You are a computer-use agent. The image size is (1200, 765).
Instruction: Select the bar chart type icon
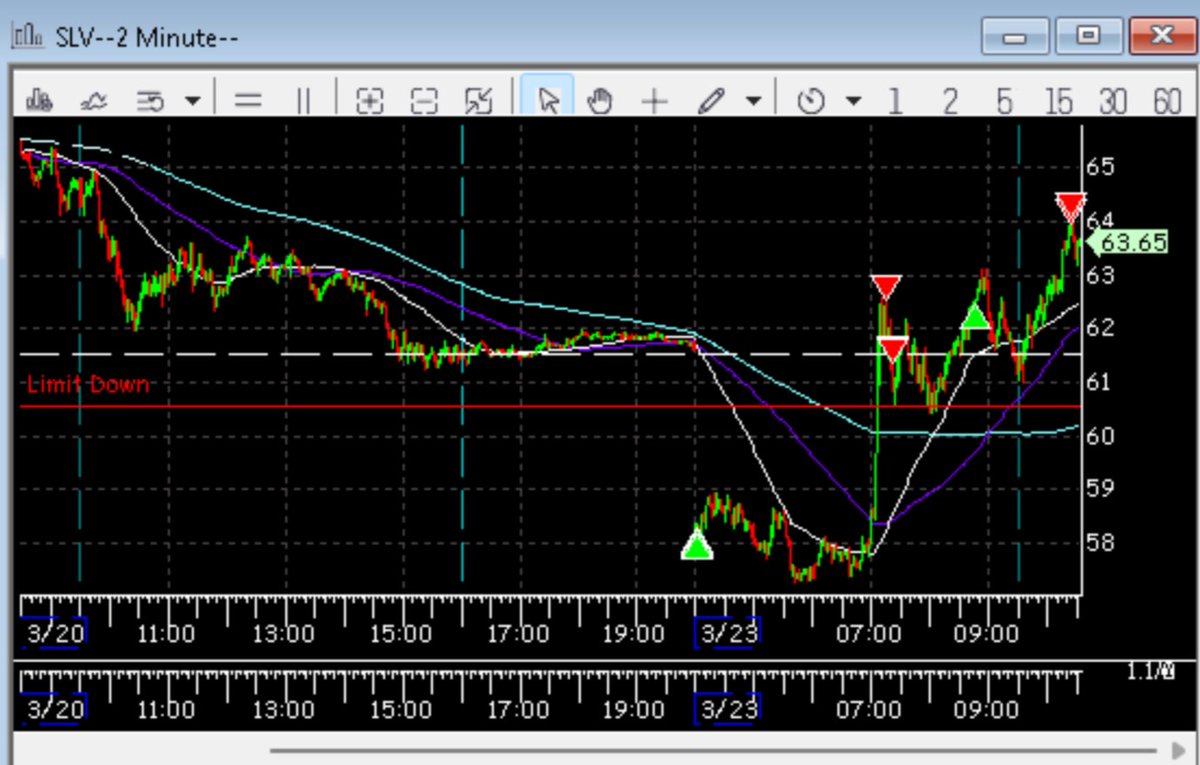[x=40, y=100]
